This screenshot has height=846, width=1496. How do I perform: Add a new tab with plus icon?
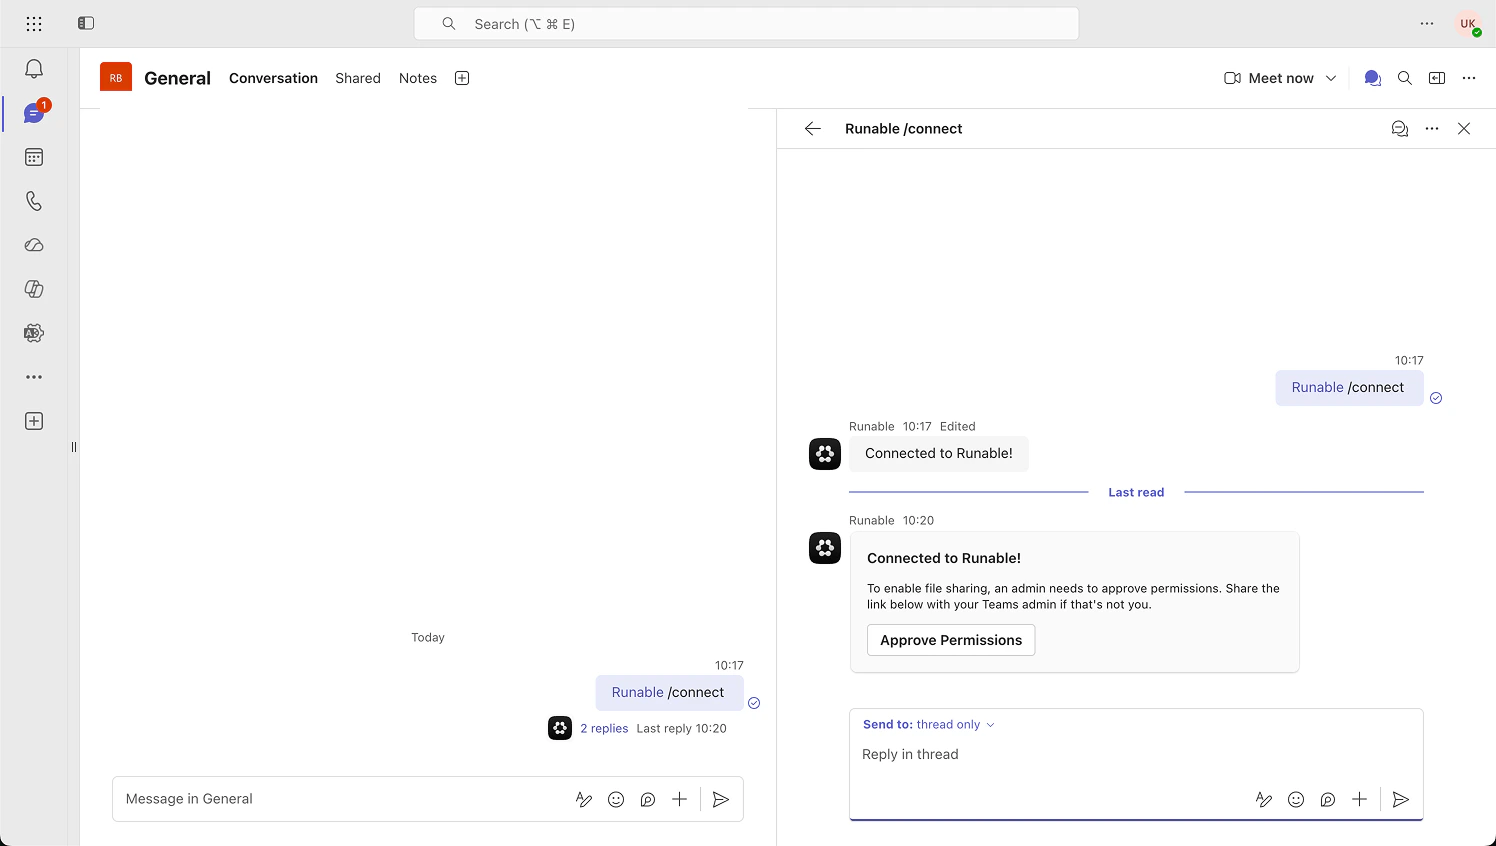[462, 78]
